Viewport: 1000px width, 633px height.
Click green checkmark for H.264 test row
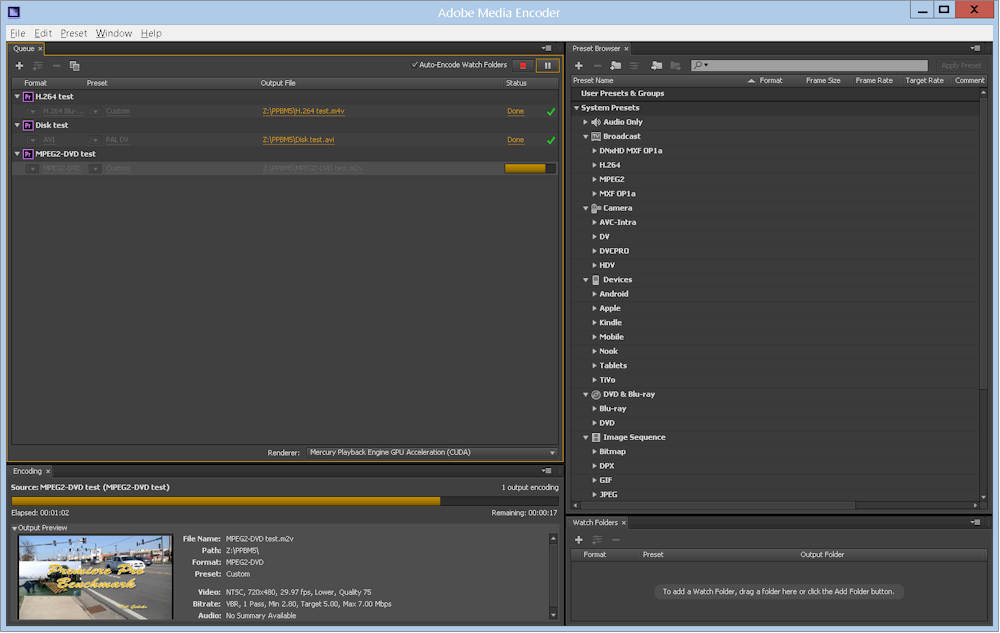[551, 112]
